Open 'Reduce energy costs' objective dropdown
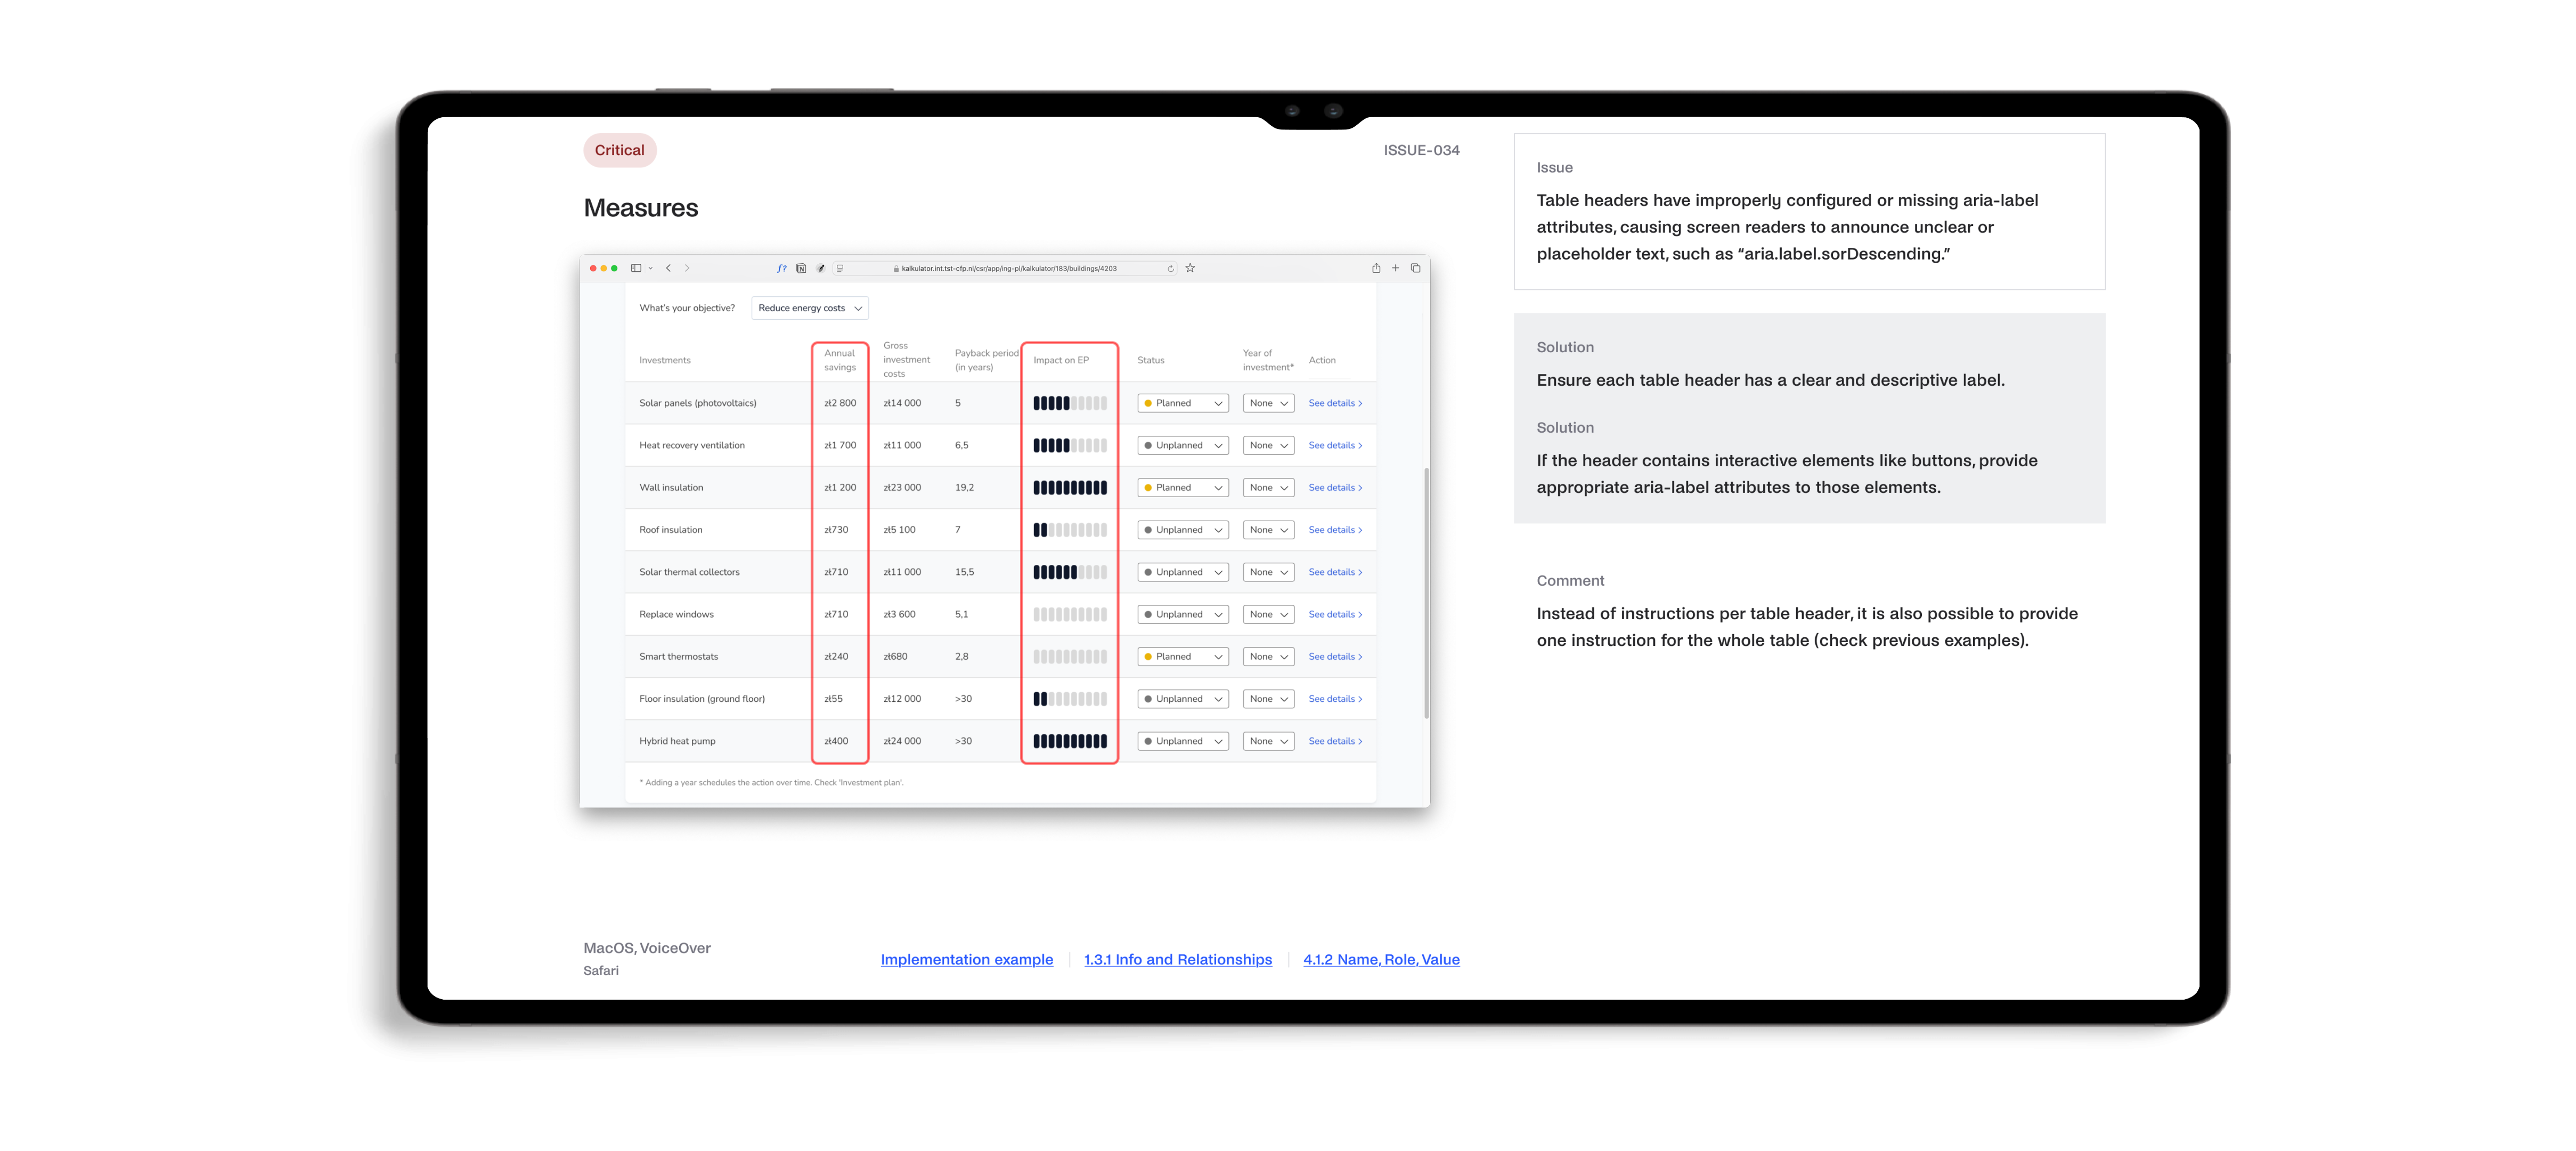2576x1151 pixels. coord(809,308)
